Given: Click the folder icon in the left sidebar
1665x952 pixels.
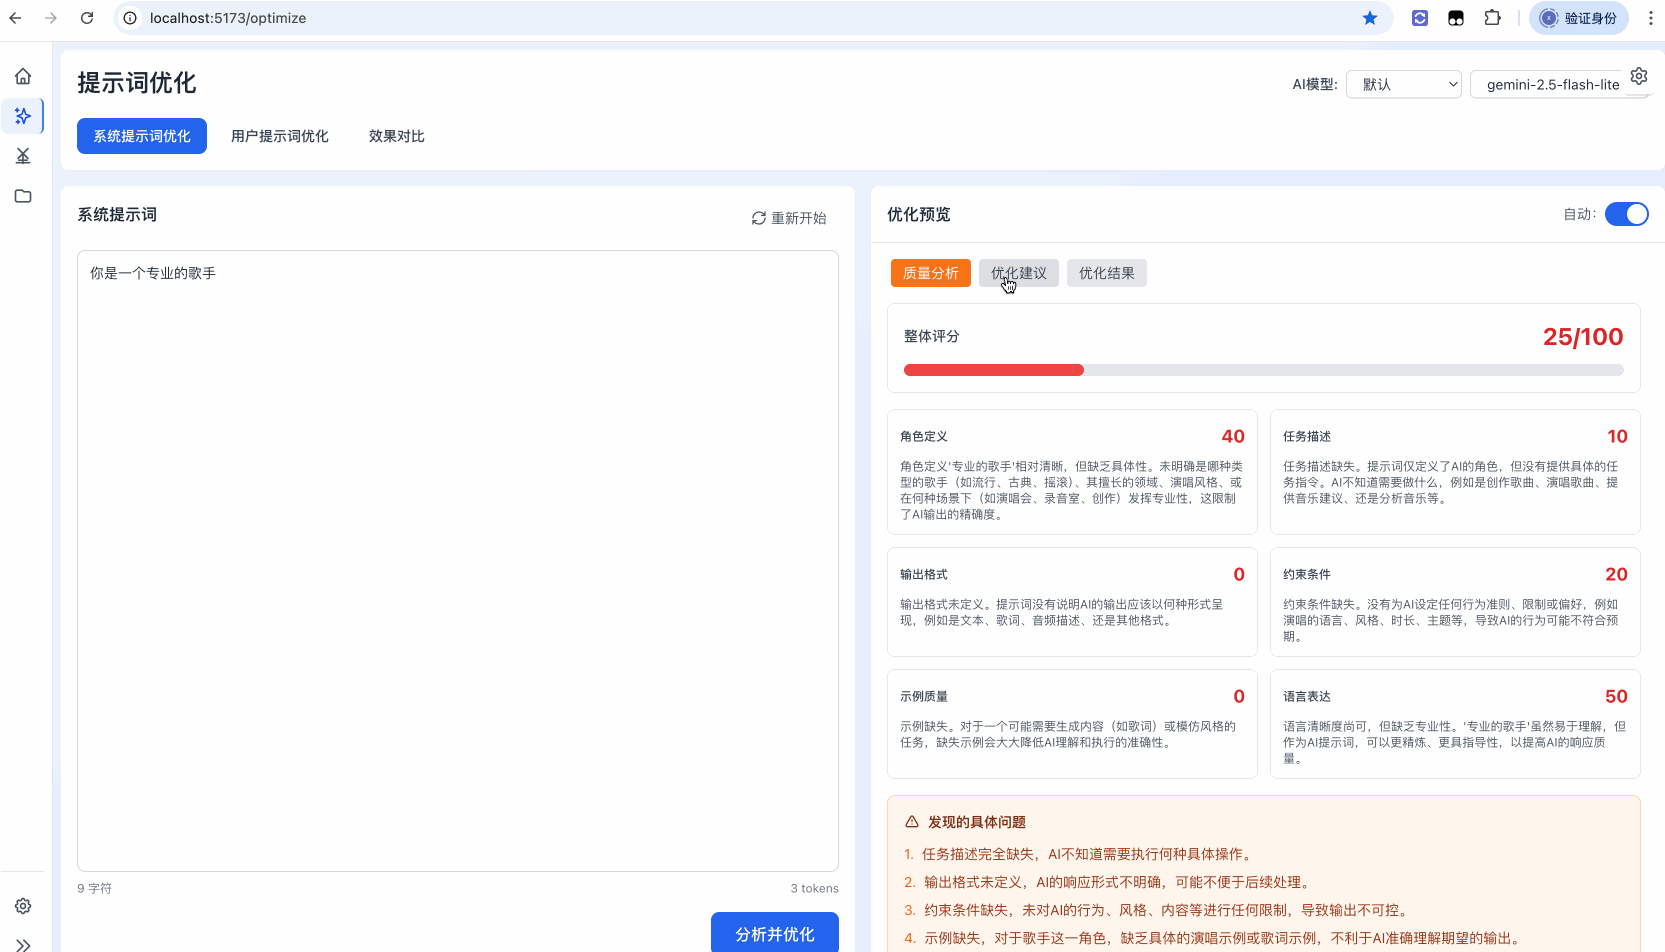Looking at the screenshot, I should (x=23, y=195).
